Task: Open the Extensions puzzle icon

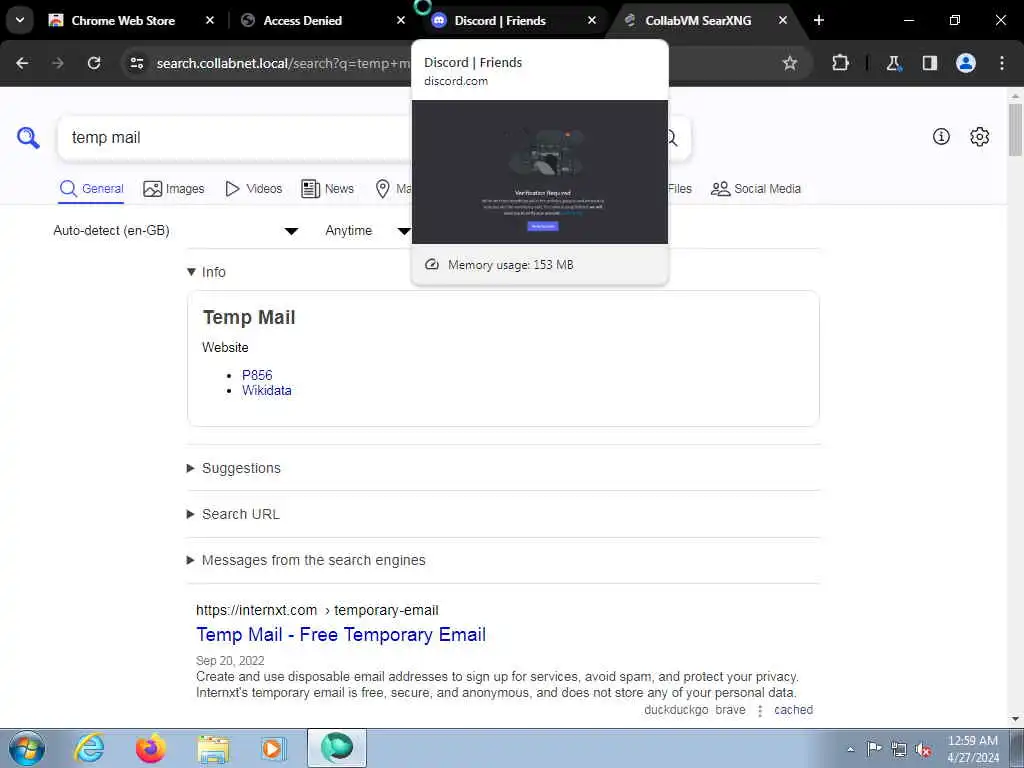Action: click(x=840, y=63)
